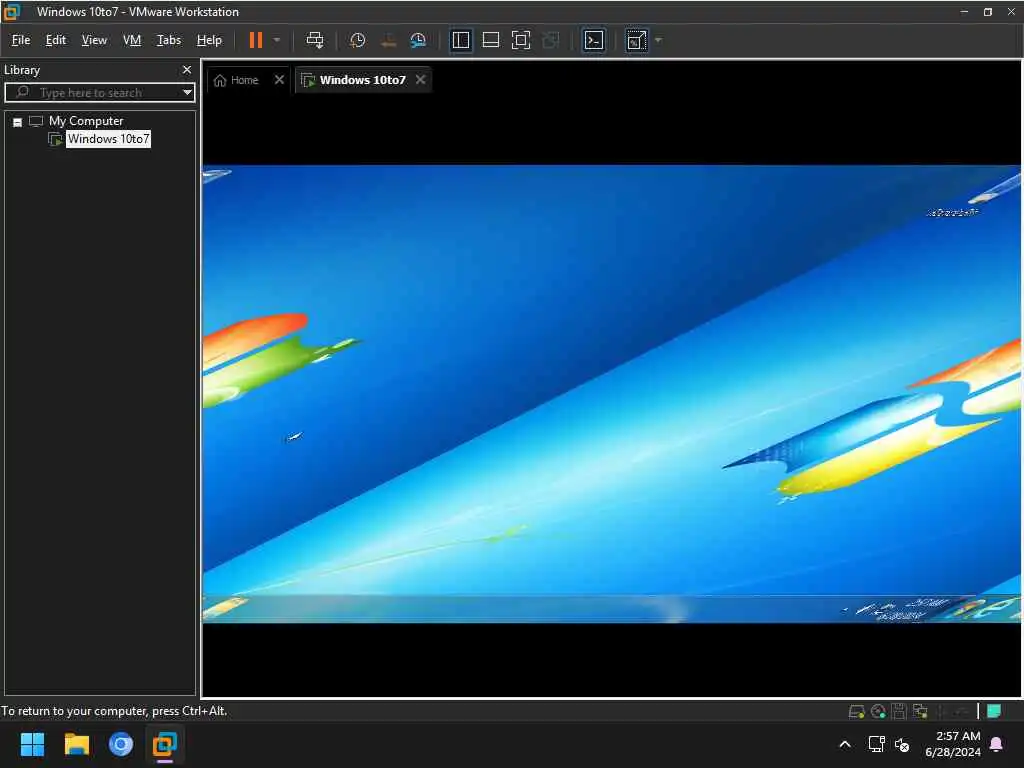Open the Tabs menu
1024x768 pixels.
tap(168, 40)
